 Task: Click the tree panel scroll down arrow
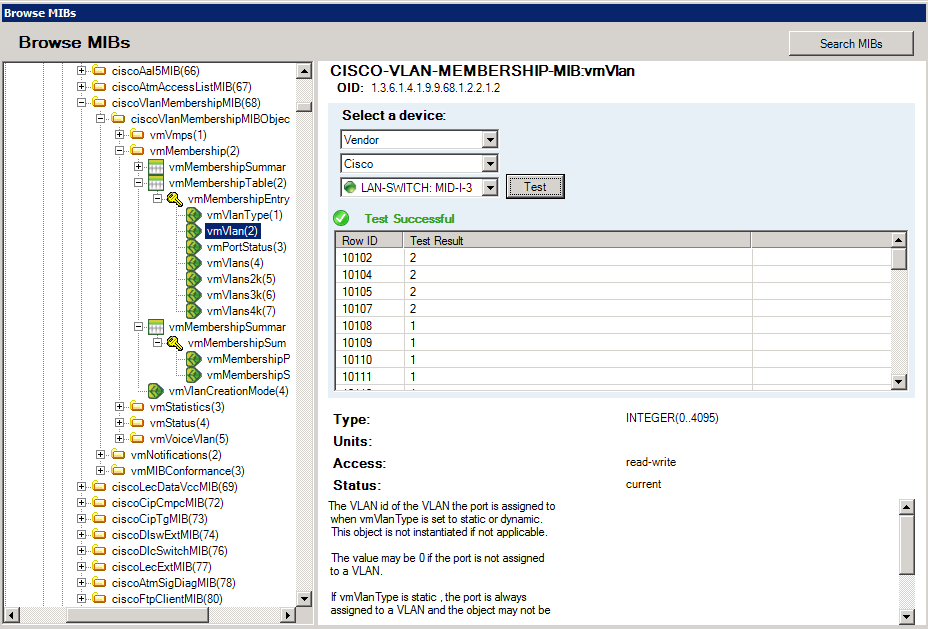click(304, 598)
